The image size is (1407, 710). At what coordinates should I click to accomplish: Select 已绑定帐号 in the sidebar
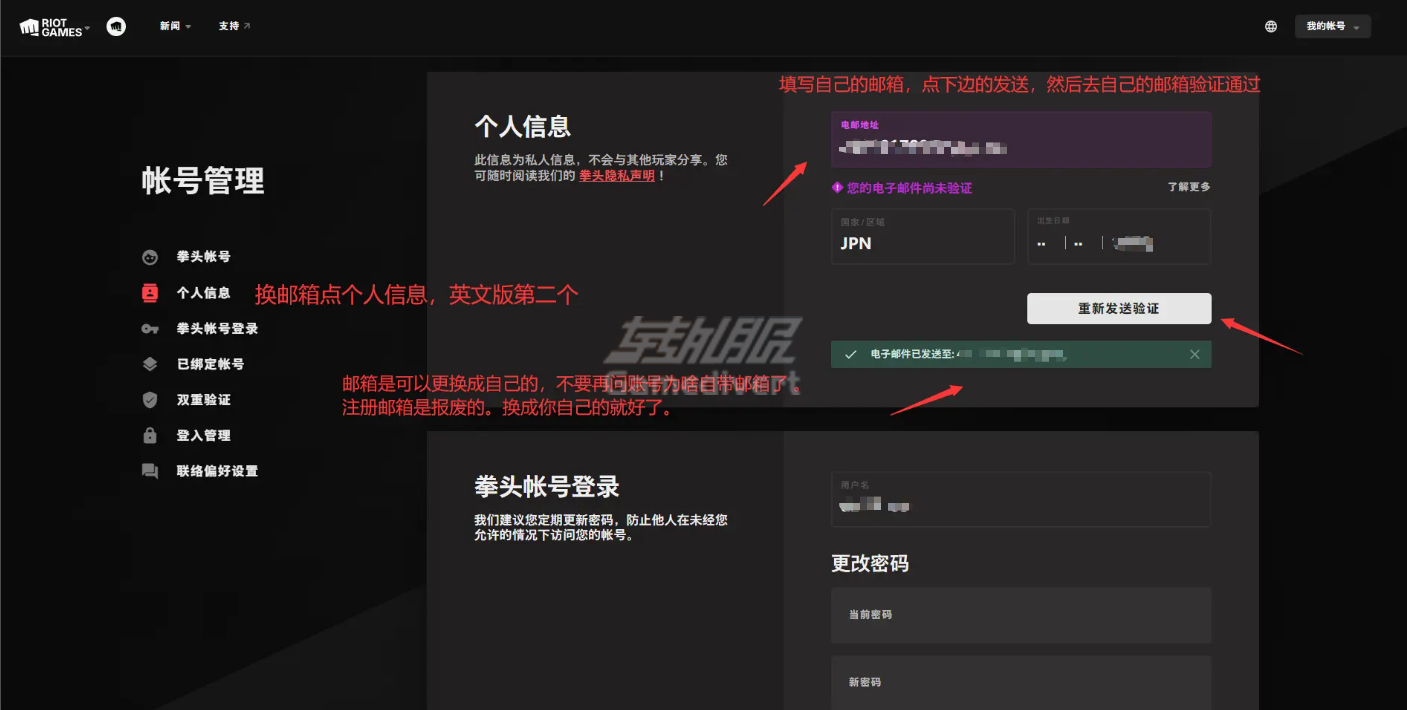[x=210, y=364]
